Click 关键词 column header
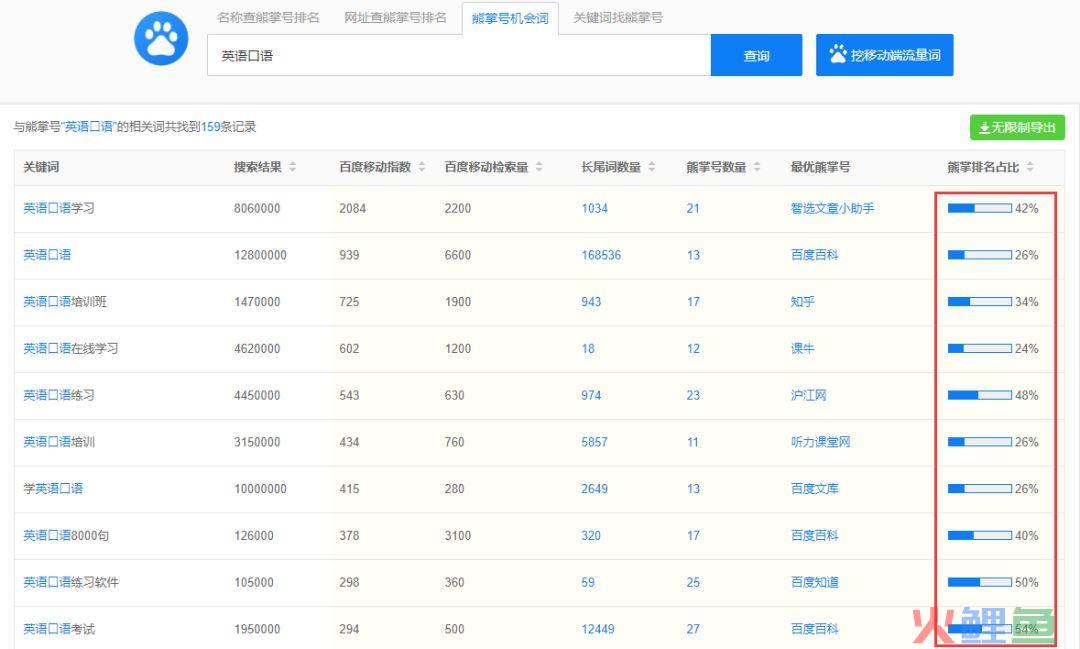This screenshot has height=649, width=1080. point(41,167)
